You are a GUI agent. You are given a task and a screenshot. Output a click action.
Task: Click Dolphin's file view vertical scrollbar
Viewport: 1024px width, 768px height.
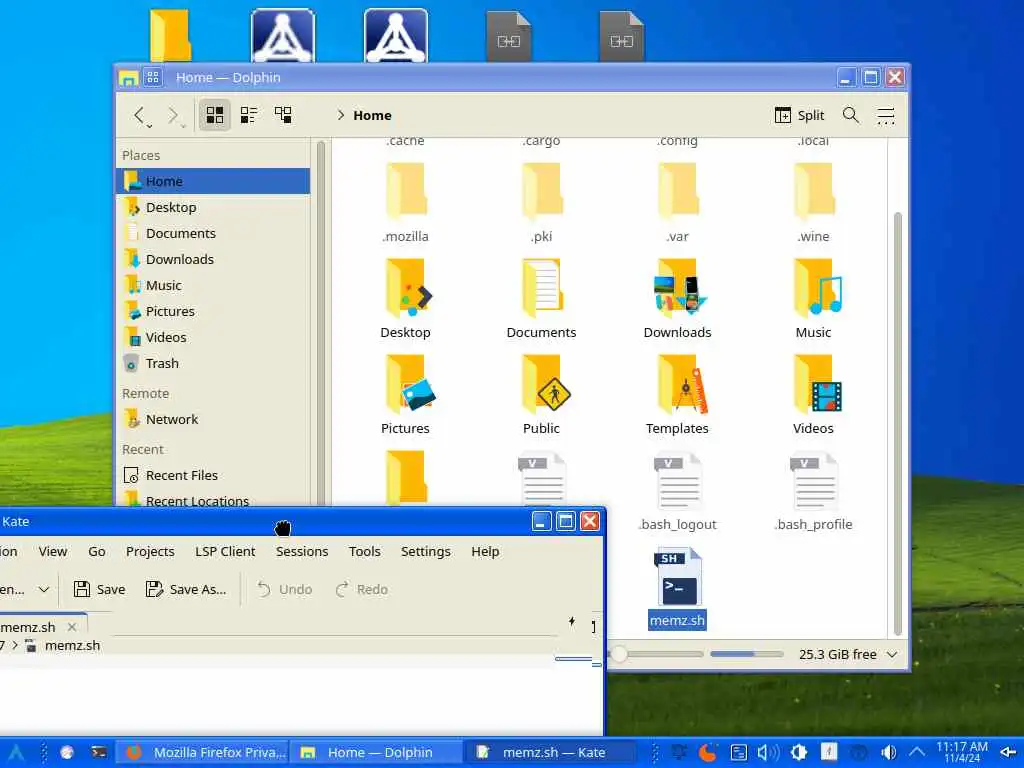[x=897, y=423]
